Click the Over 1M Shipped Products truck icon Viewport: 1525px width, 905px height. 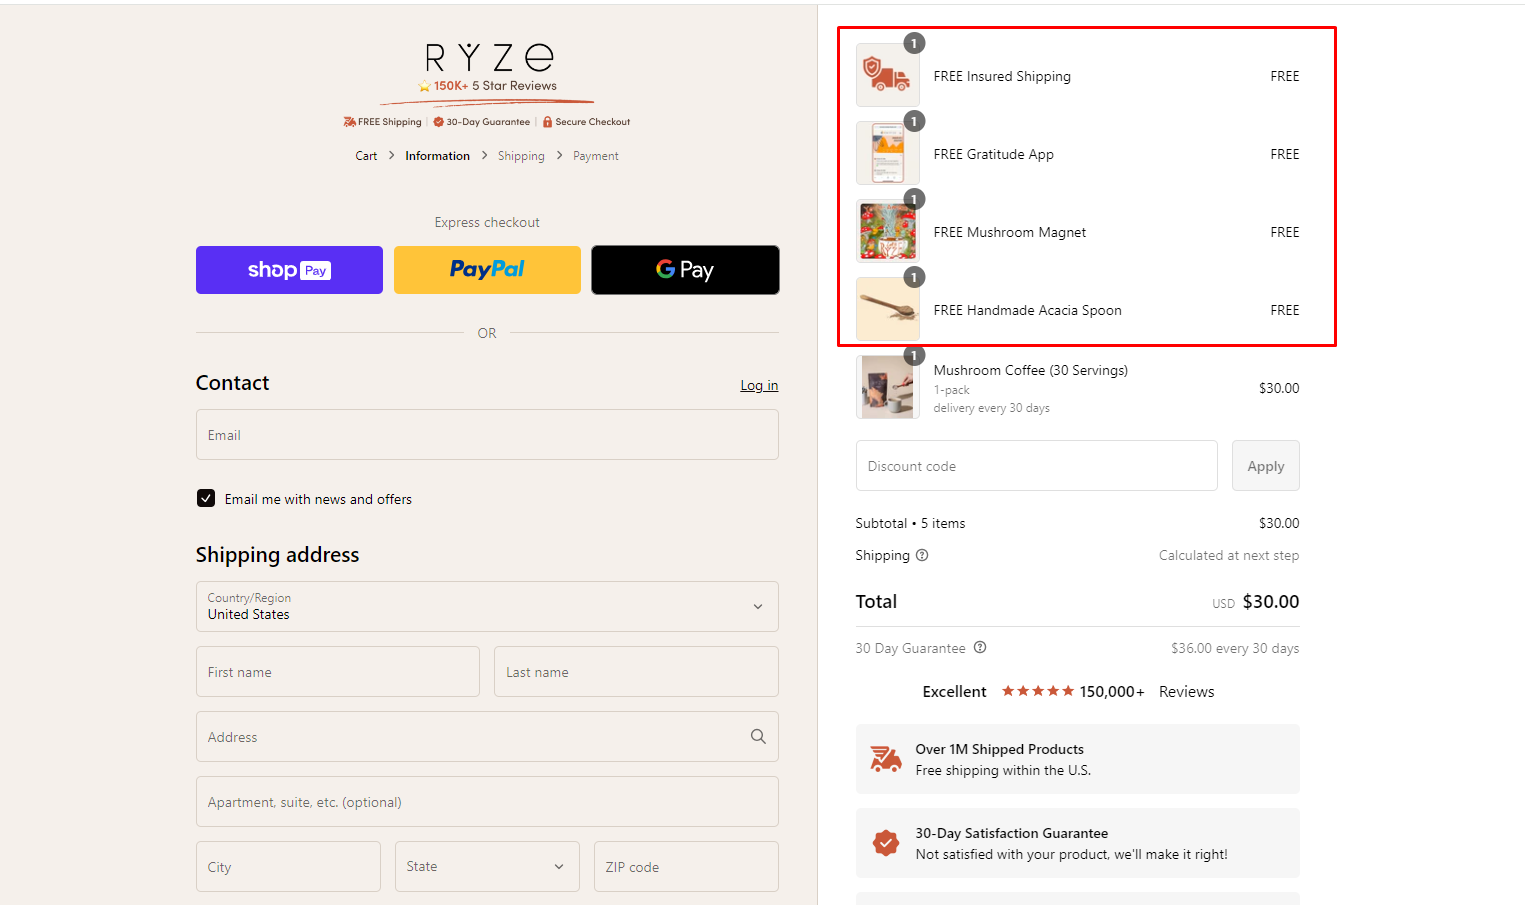pos(885,759)
